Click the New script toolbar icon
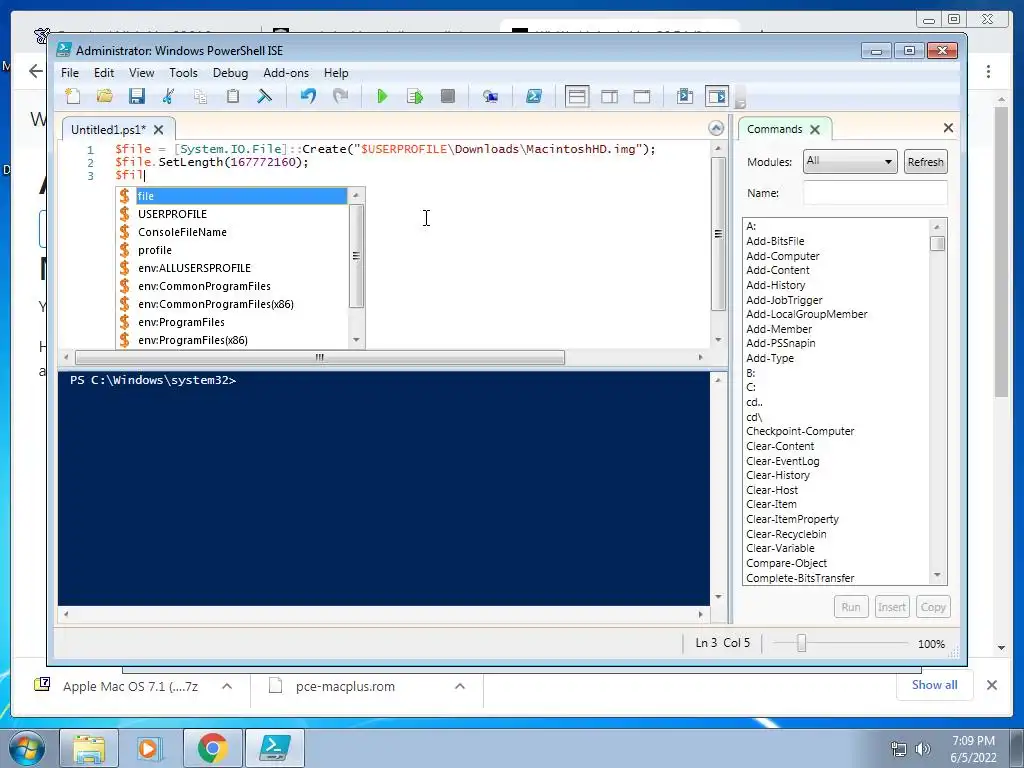Image resolution: width=1024 pixels, height=768 pixels. click(x=72, y=97)
